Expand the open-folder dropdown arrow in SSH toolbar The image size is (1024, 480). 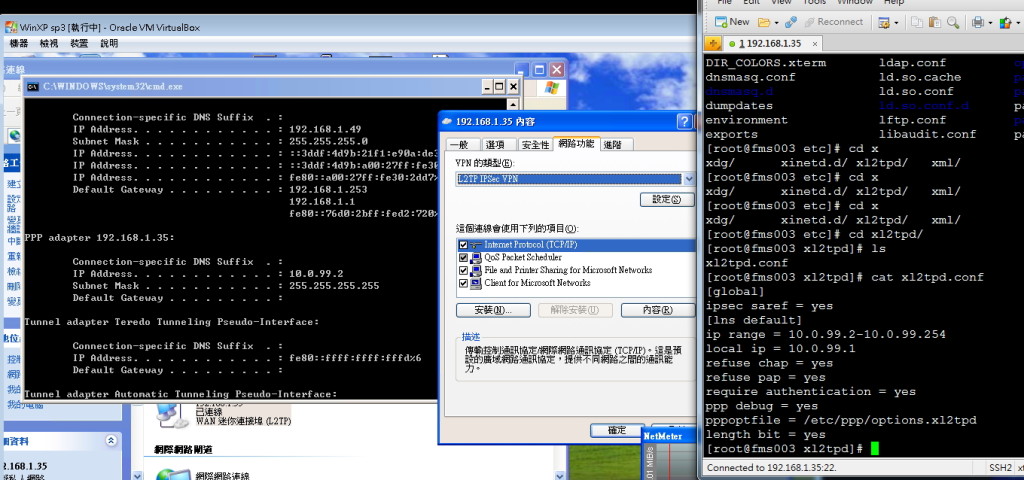tap(776, 23)
